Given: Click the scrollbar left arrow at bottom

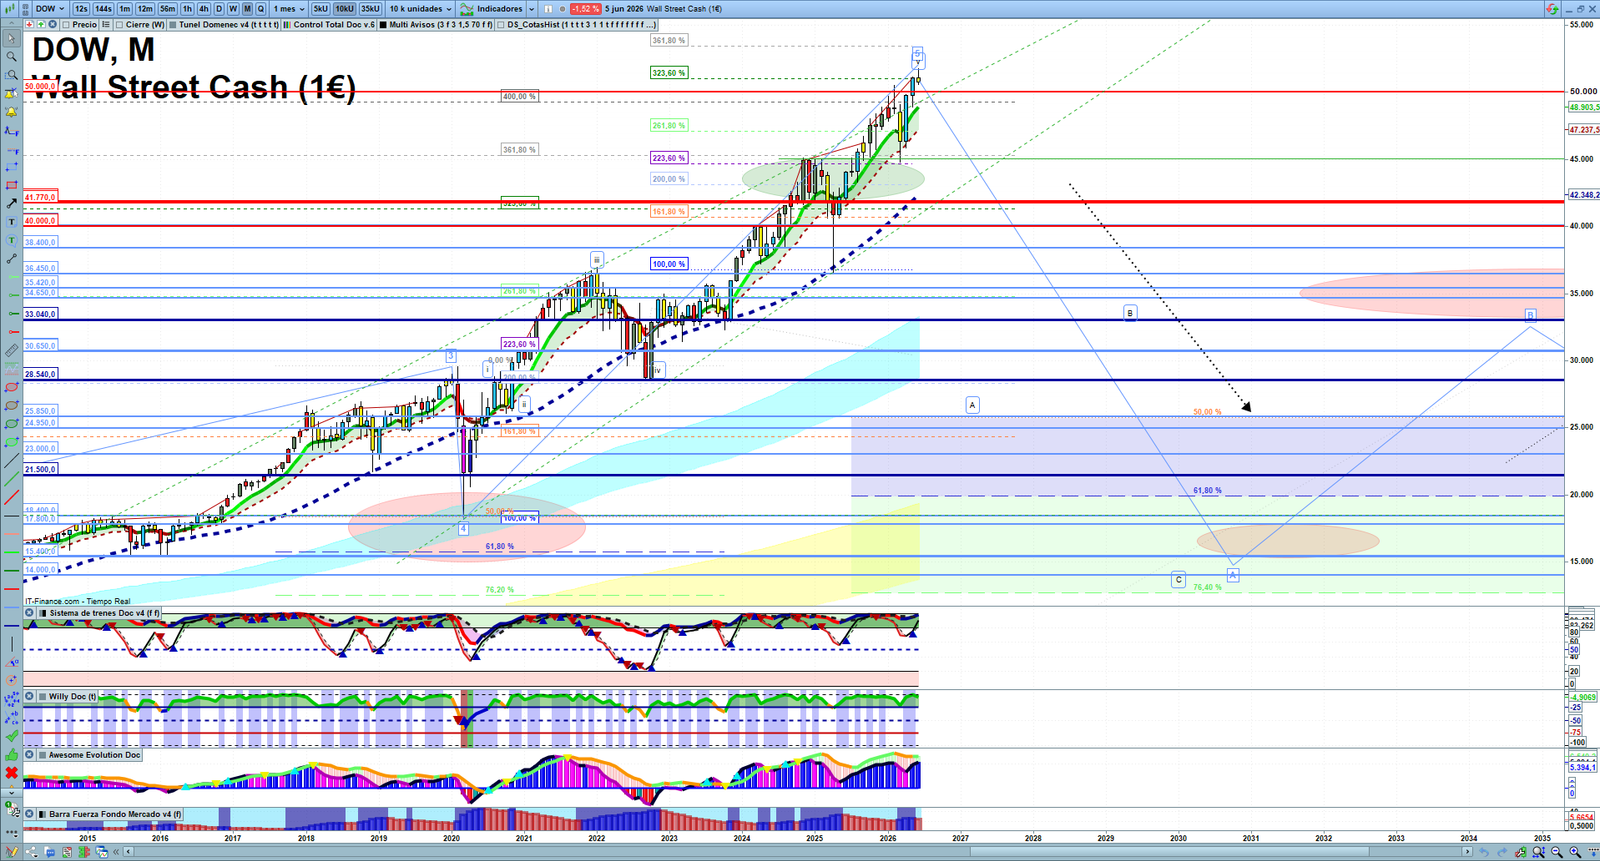Looking at the screenshot, I should pyautogui.click(x=128, y=852).
